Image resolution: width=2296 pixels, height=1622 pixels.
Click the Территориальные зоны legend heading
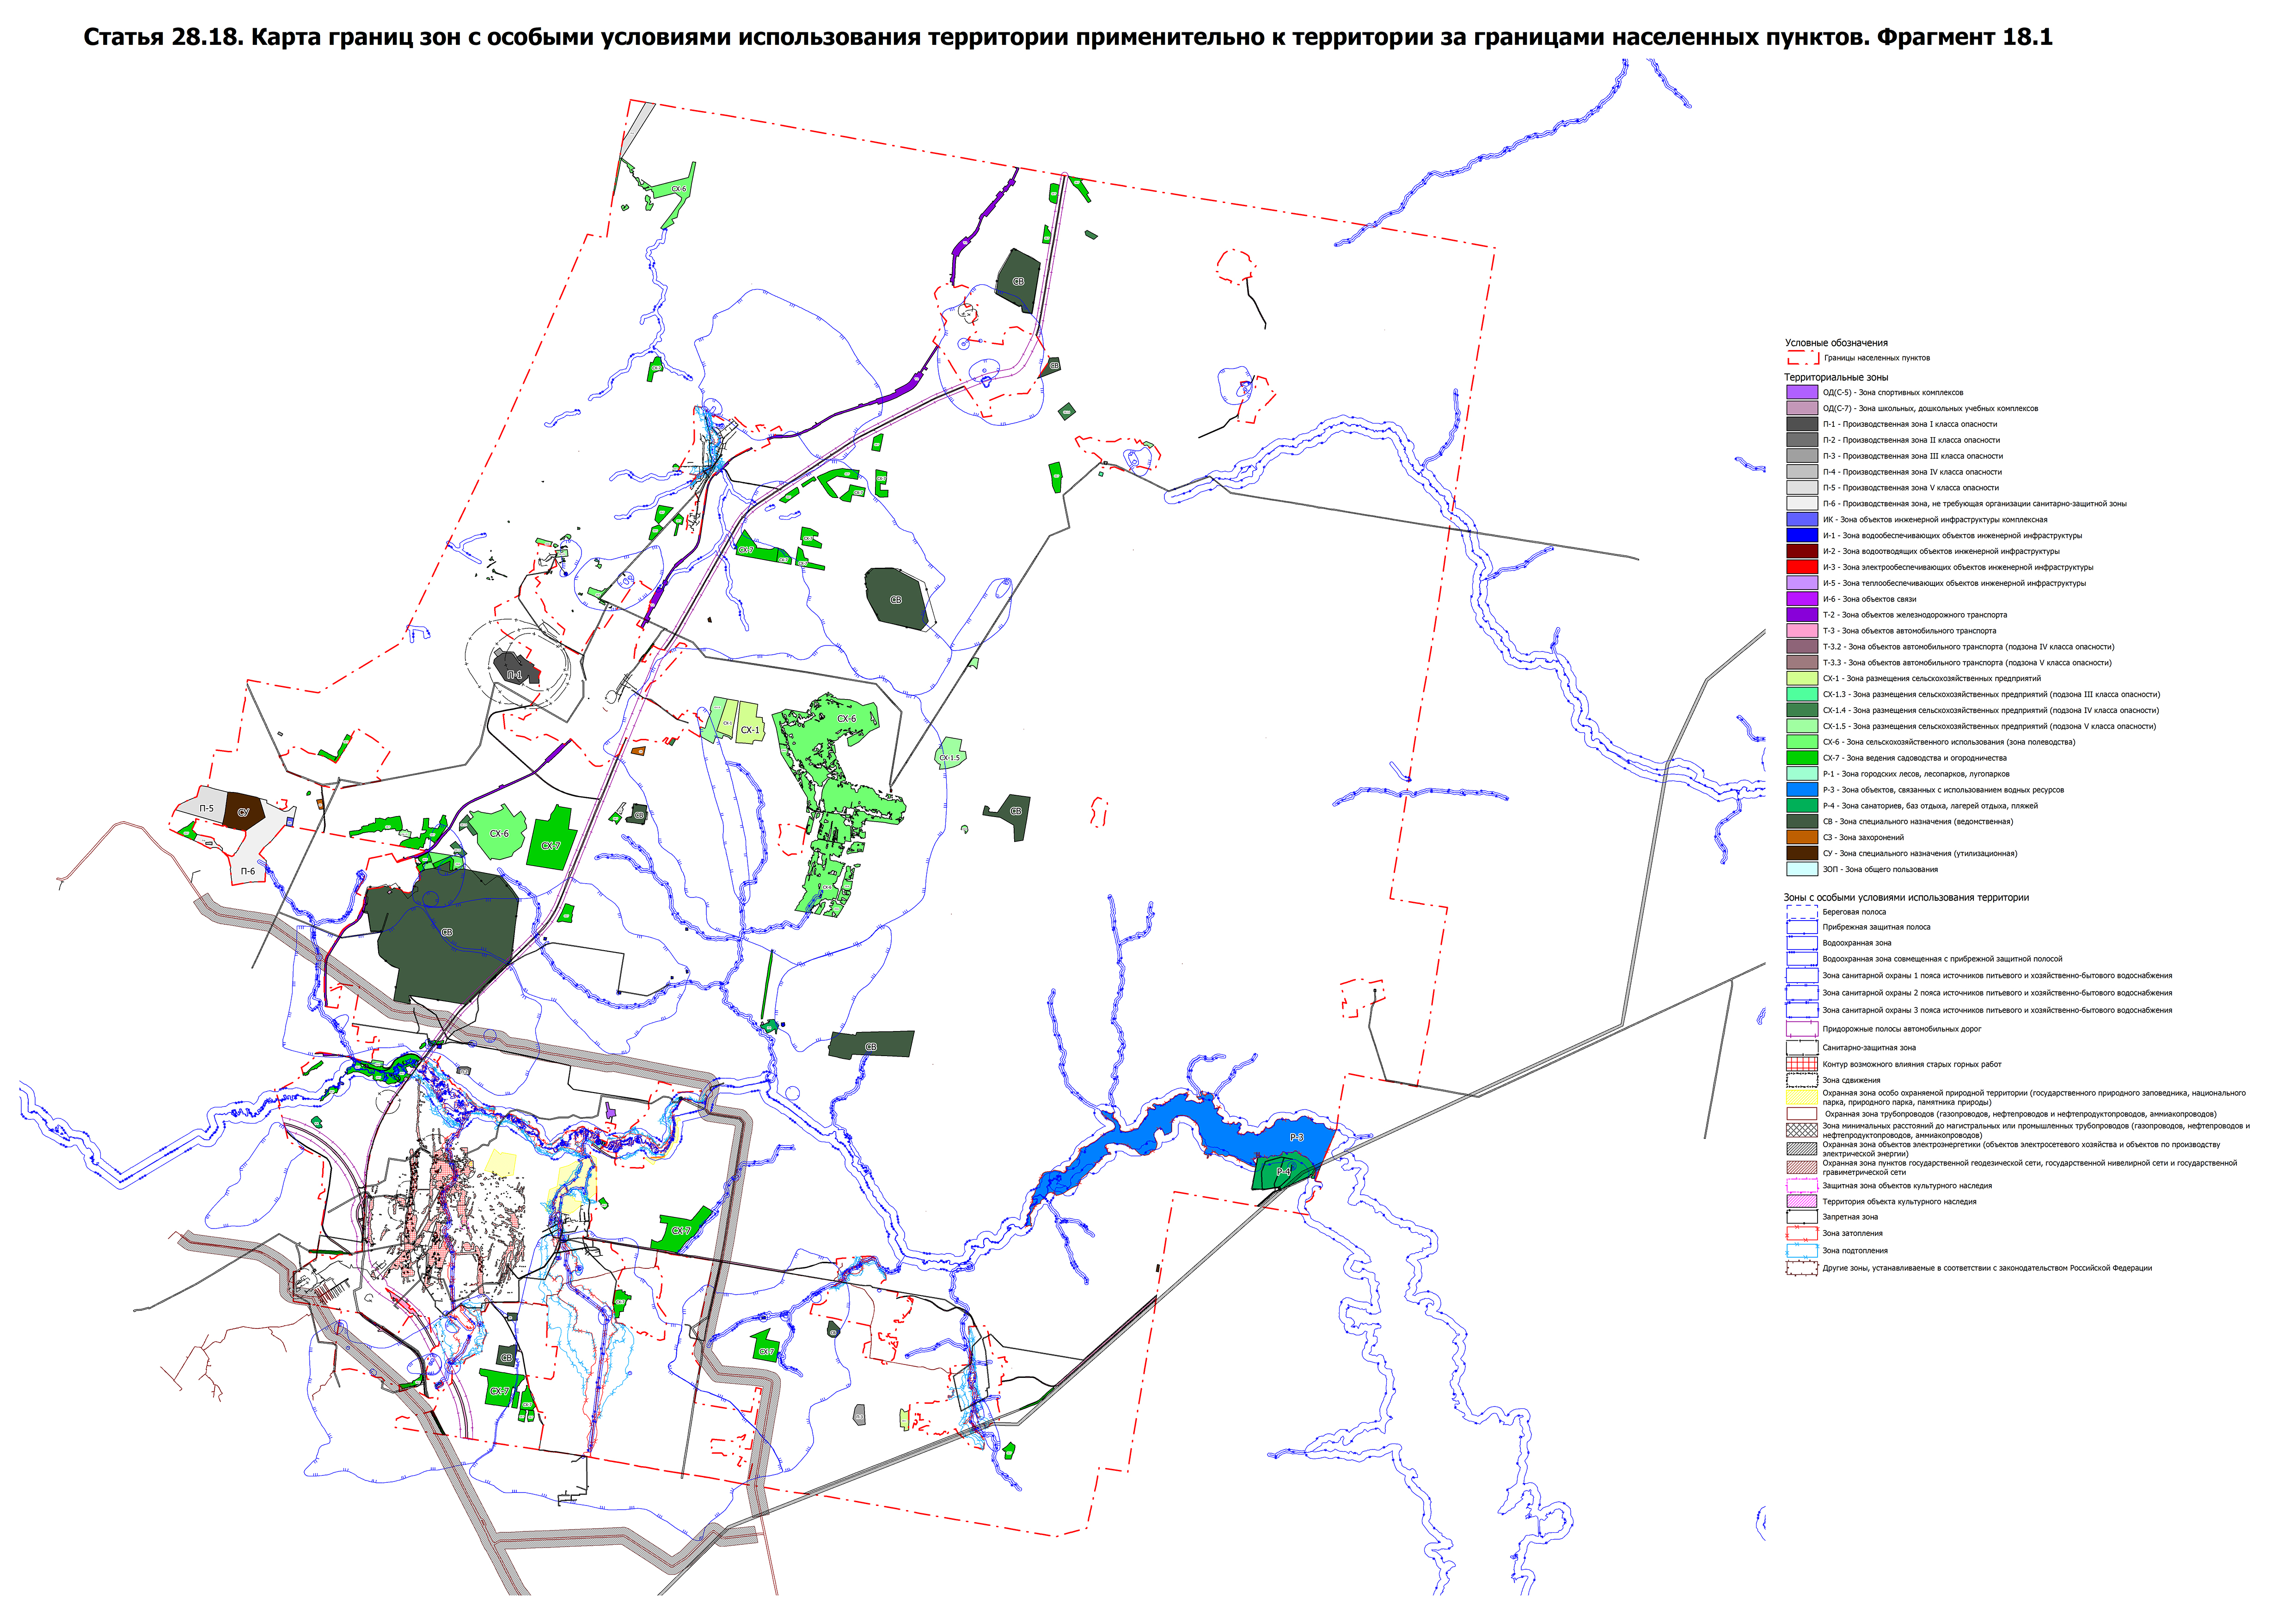(x=1835, y=377)
